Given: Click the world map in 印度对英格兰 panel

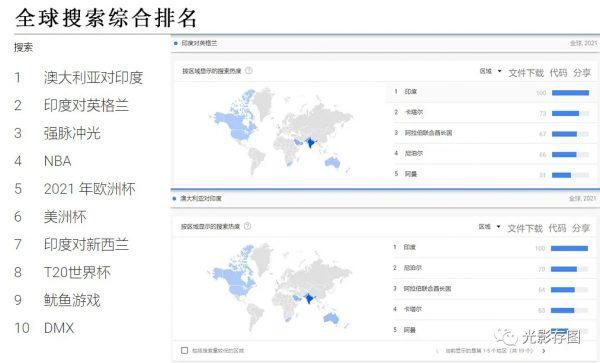Looking at the screenshot, I should click(x=280, y=132).
